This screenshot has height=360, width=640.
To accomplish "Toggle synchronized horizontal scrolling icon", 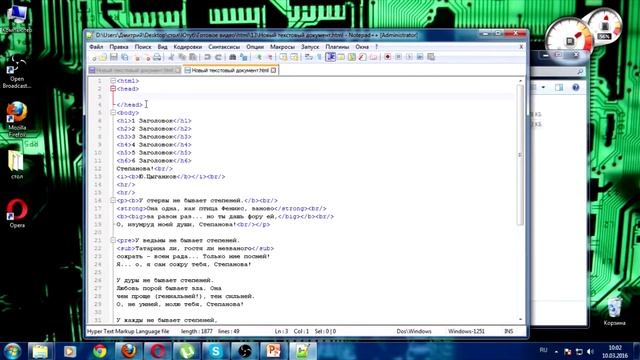I will coord(294,58).
